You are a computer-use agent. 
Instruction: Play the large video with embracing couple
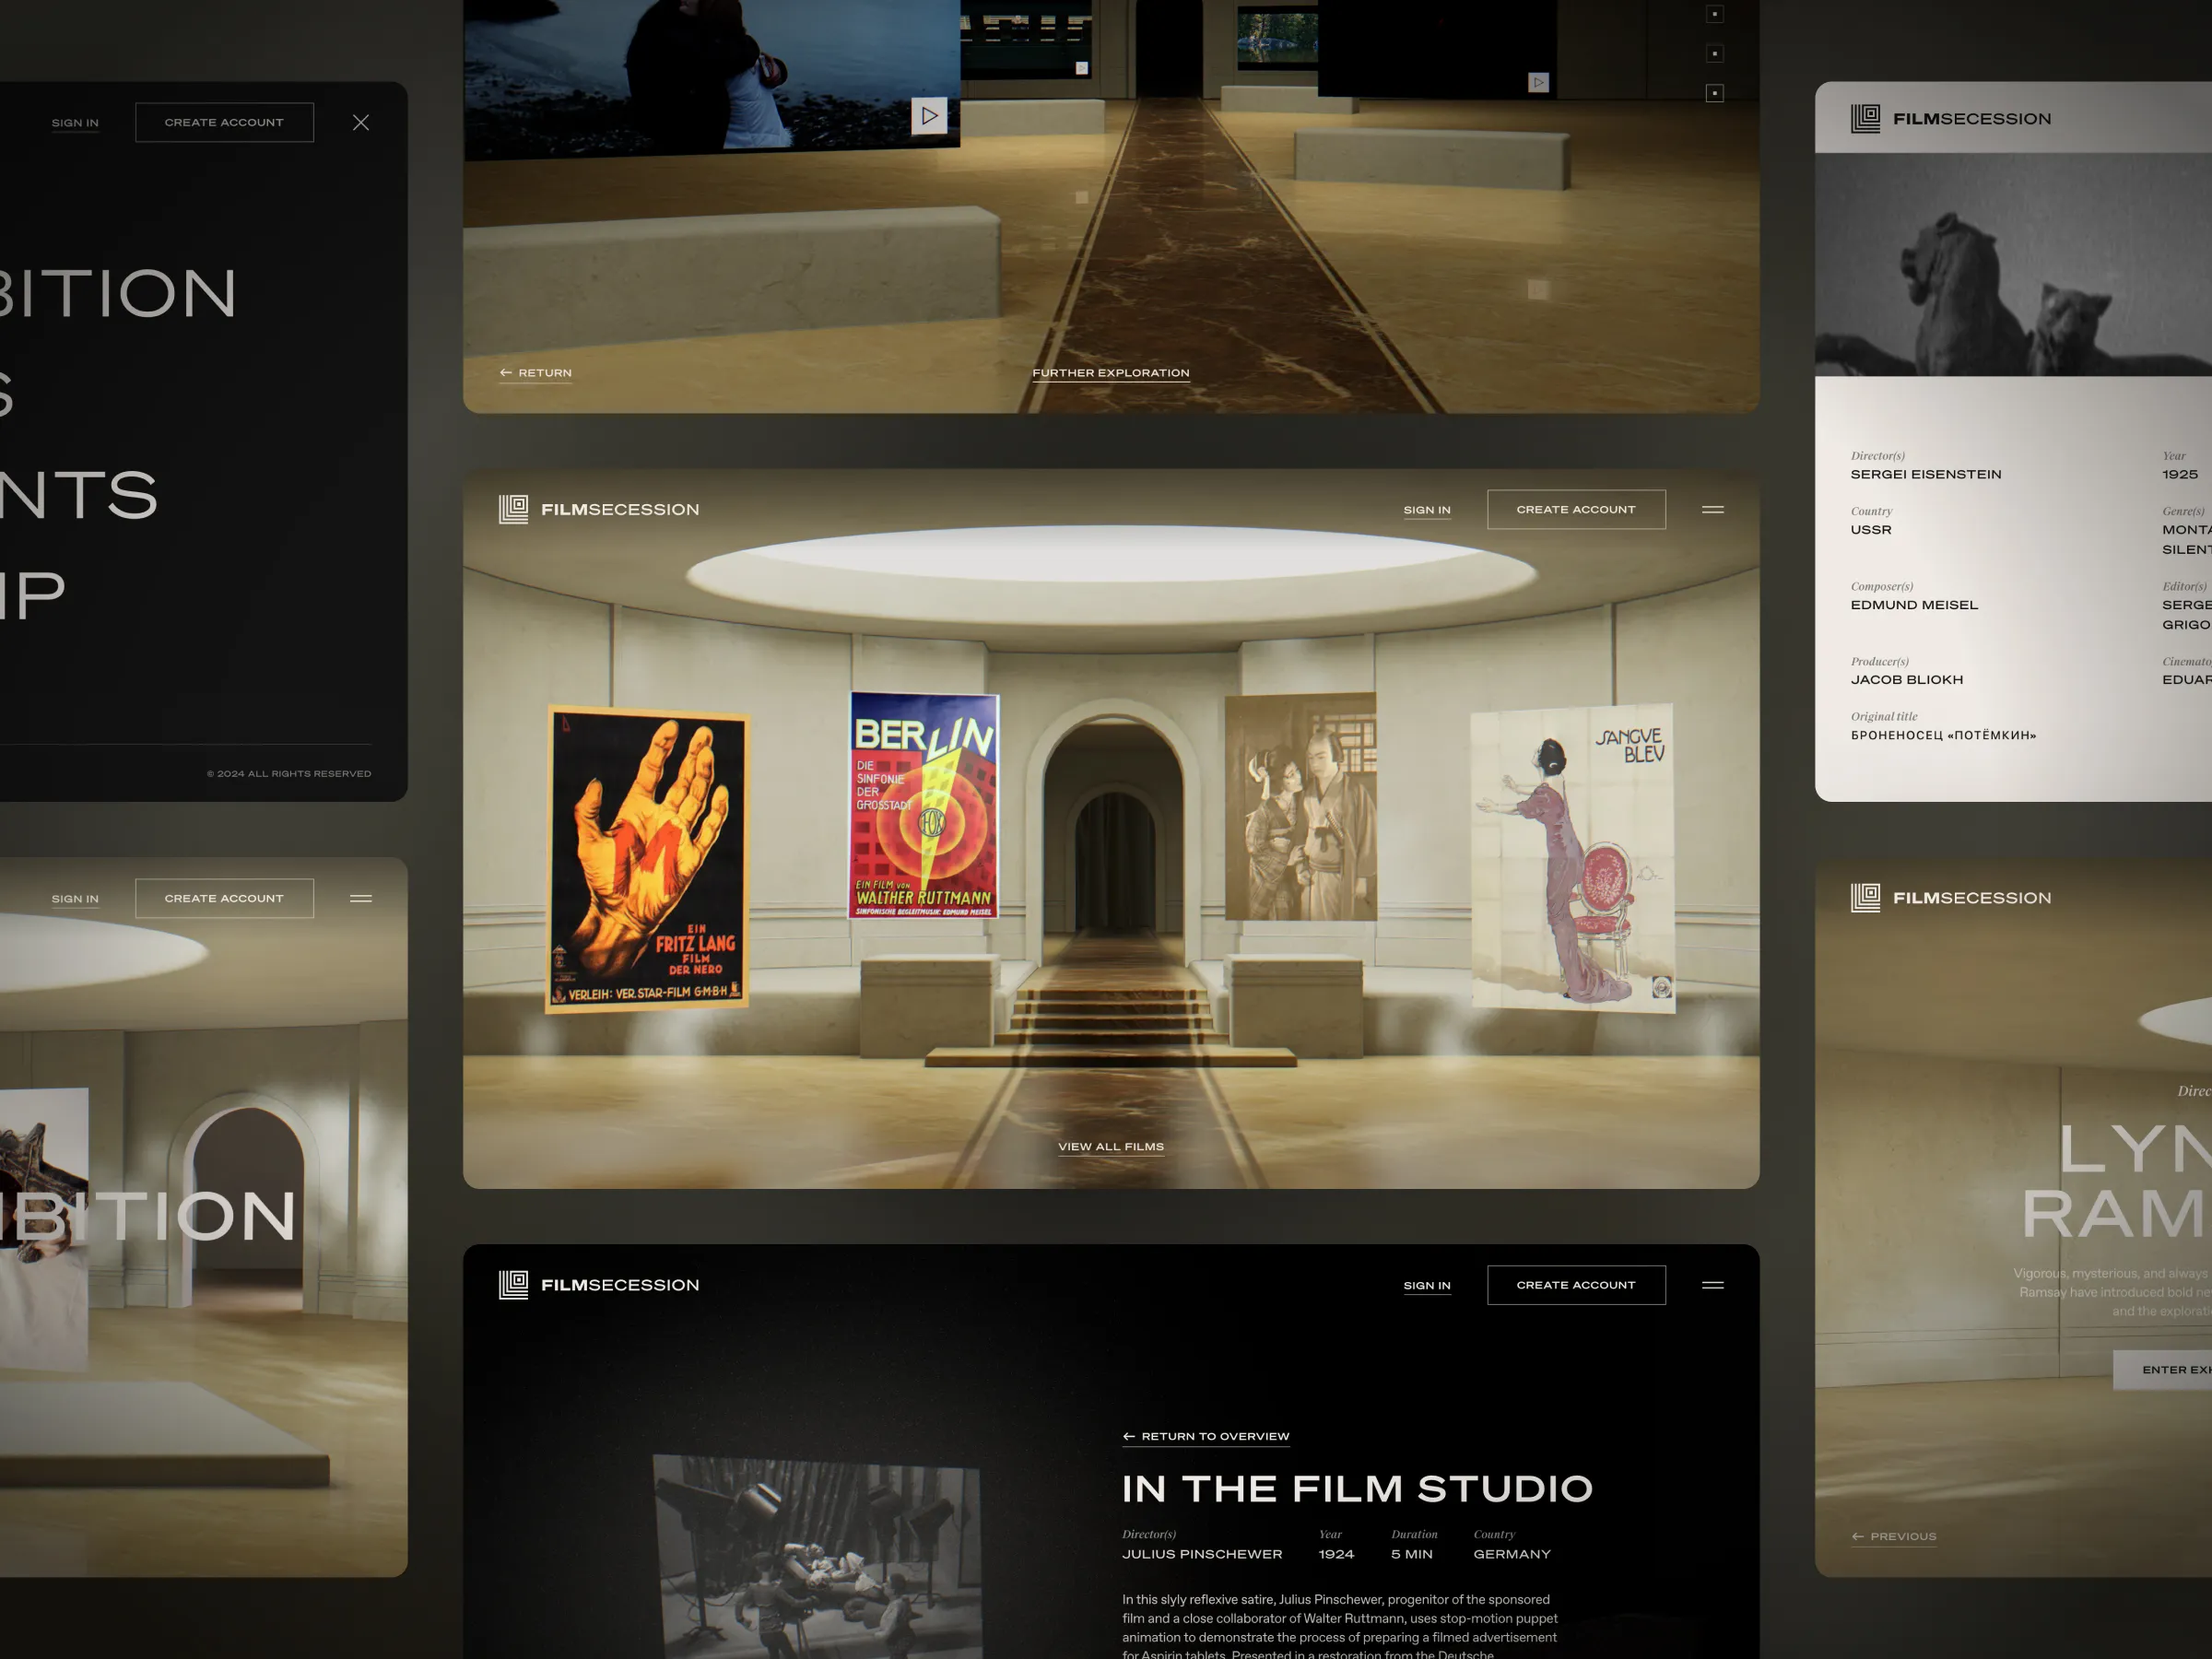point(929,116)
